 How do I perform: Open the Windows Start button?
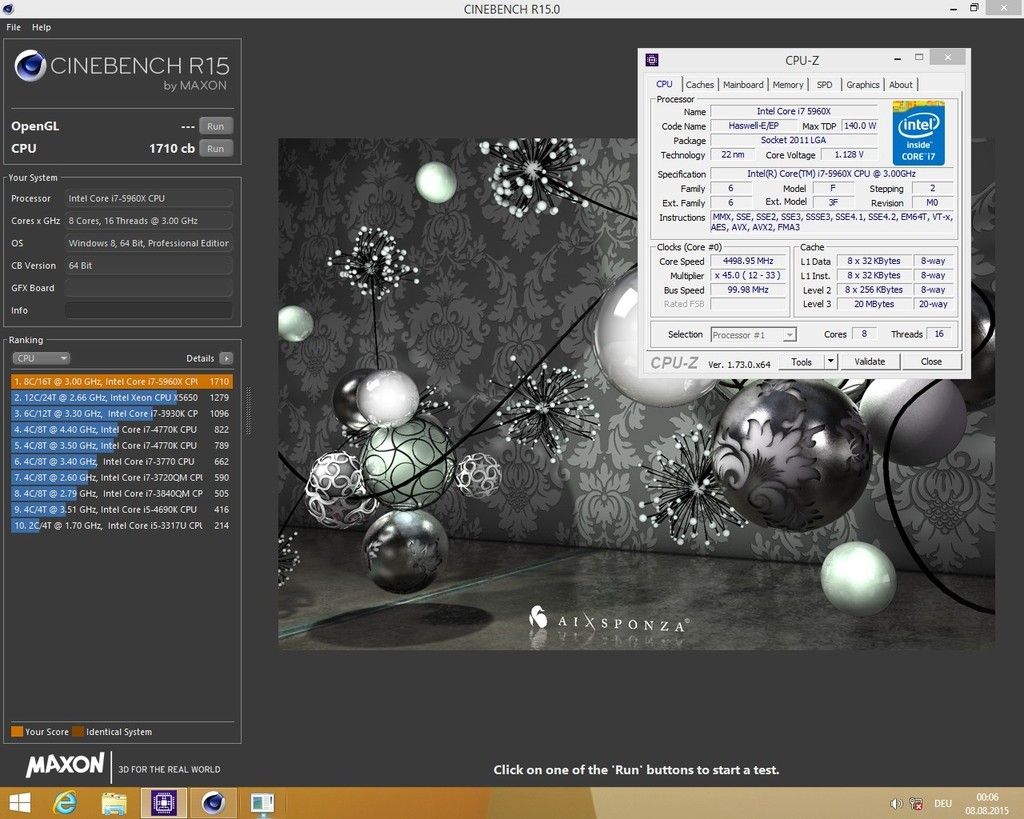coord(20,803)
